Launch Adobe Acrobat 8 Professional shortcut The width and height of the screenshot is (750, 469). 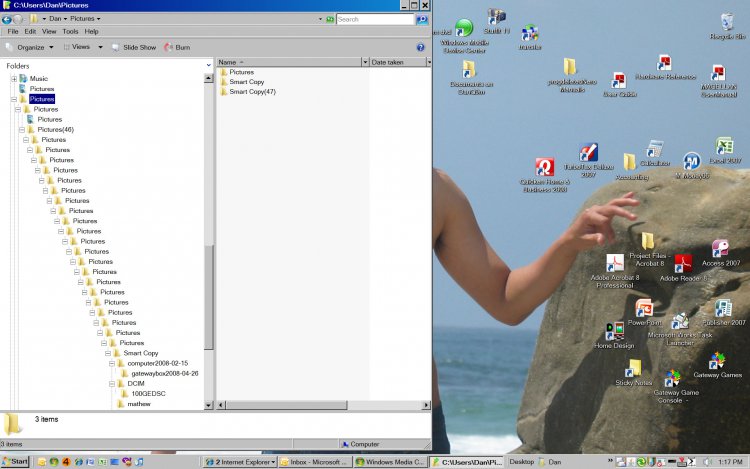tap(615, 271)
